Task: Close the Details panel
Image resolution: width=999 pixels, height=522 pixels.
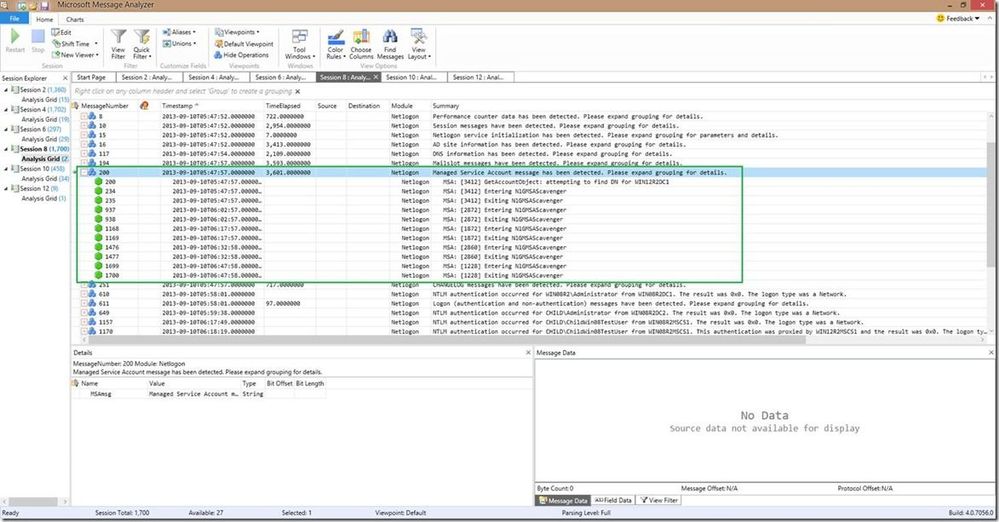Action: (x=528, y=352)
